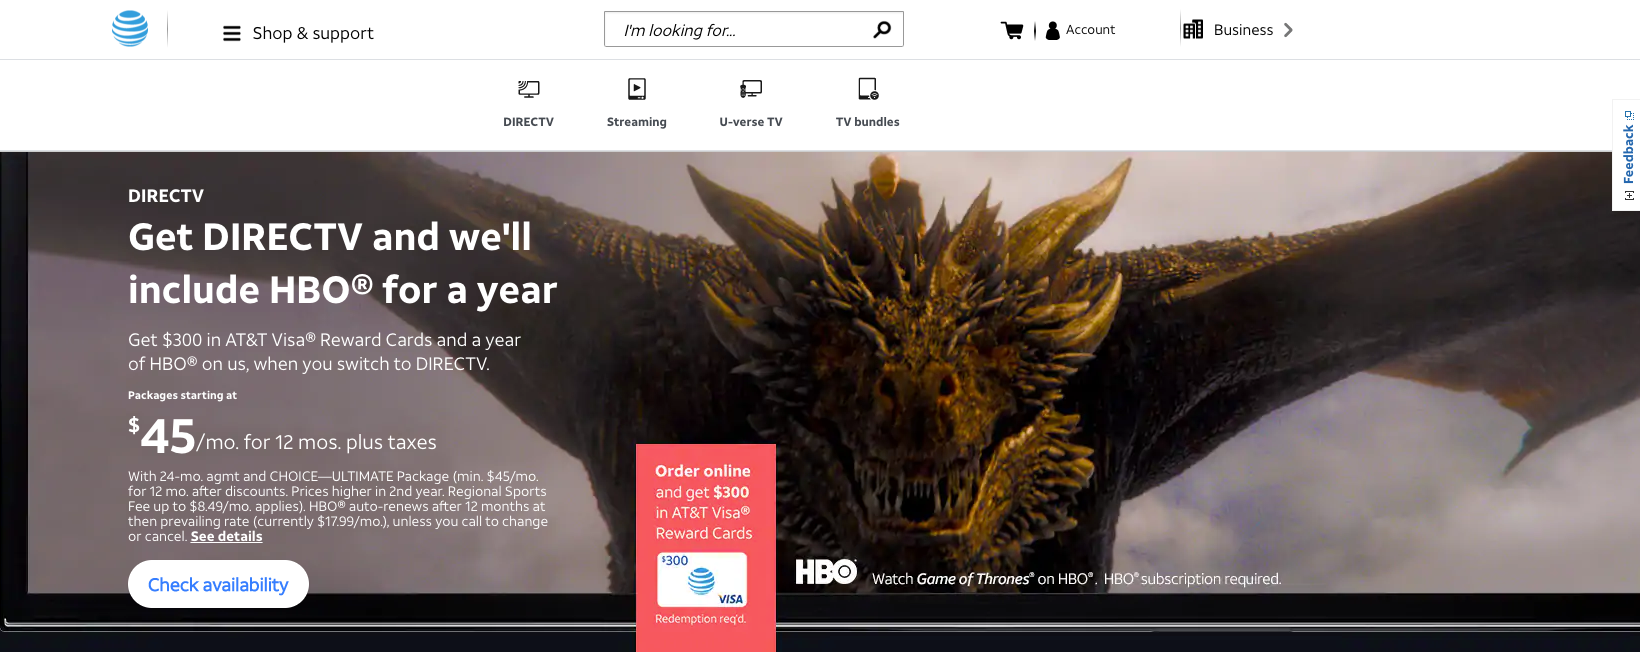Open the shopping cart

1012,30
